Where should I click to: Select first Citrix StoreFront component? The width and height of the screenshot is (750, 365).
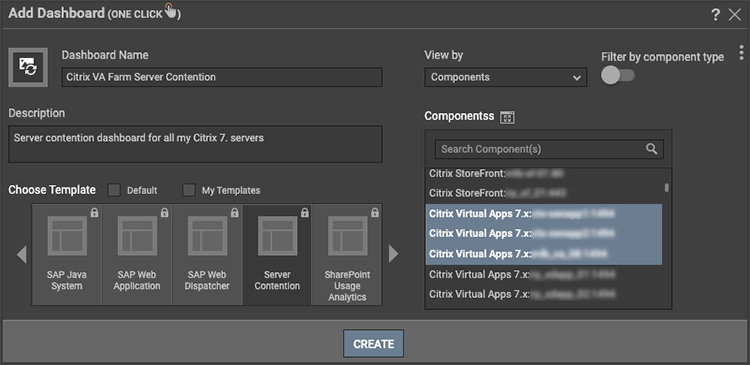(544, 173)
